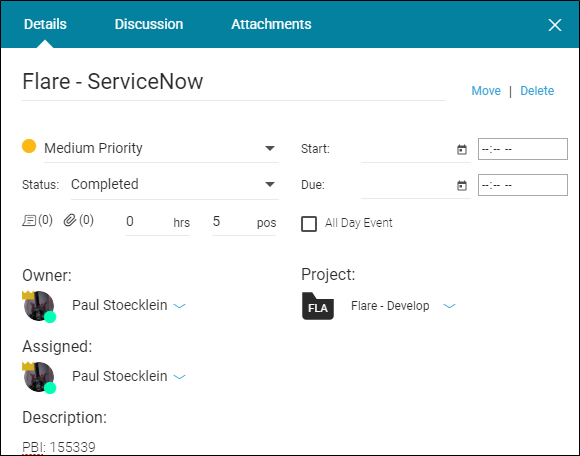Click the orange priority color dot
Screen dimensions: 580x456
(29, 146)
